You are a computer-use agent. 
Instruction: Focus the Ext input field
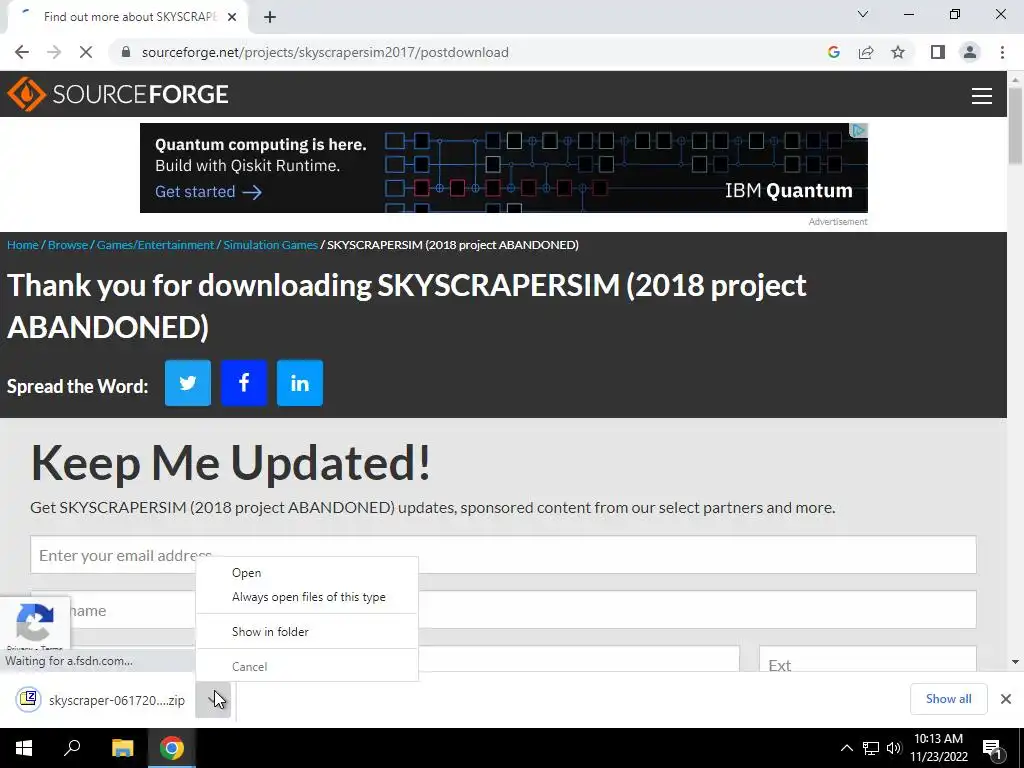point(867,659)
